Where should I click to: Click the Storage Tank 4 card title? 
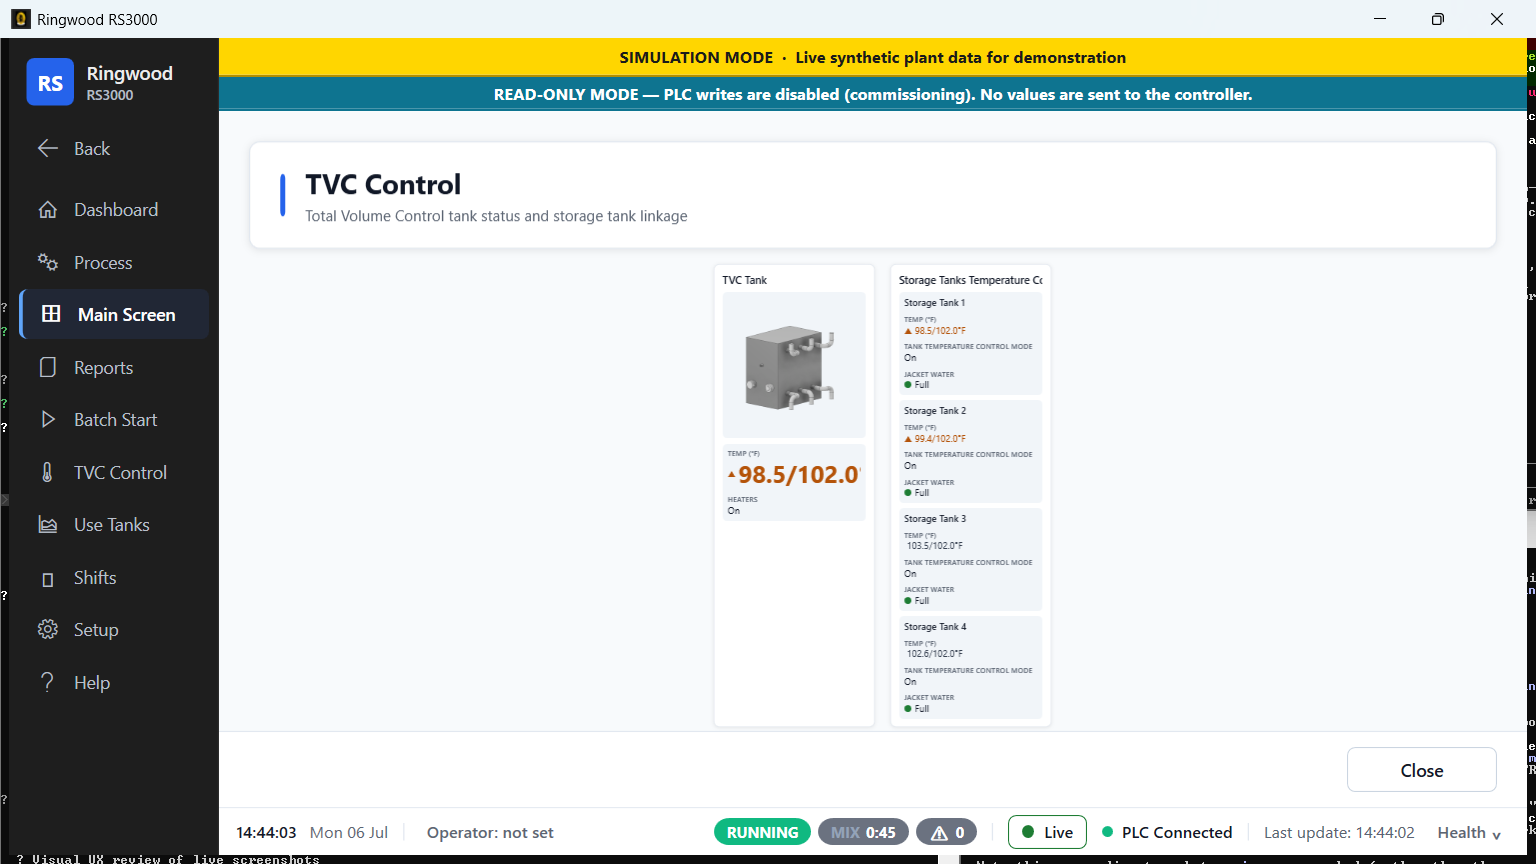(935, 626)
